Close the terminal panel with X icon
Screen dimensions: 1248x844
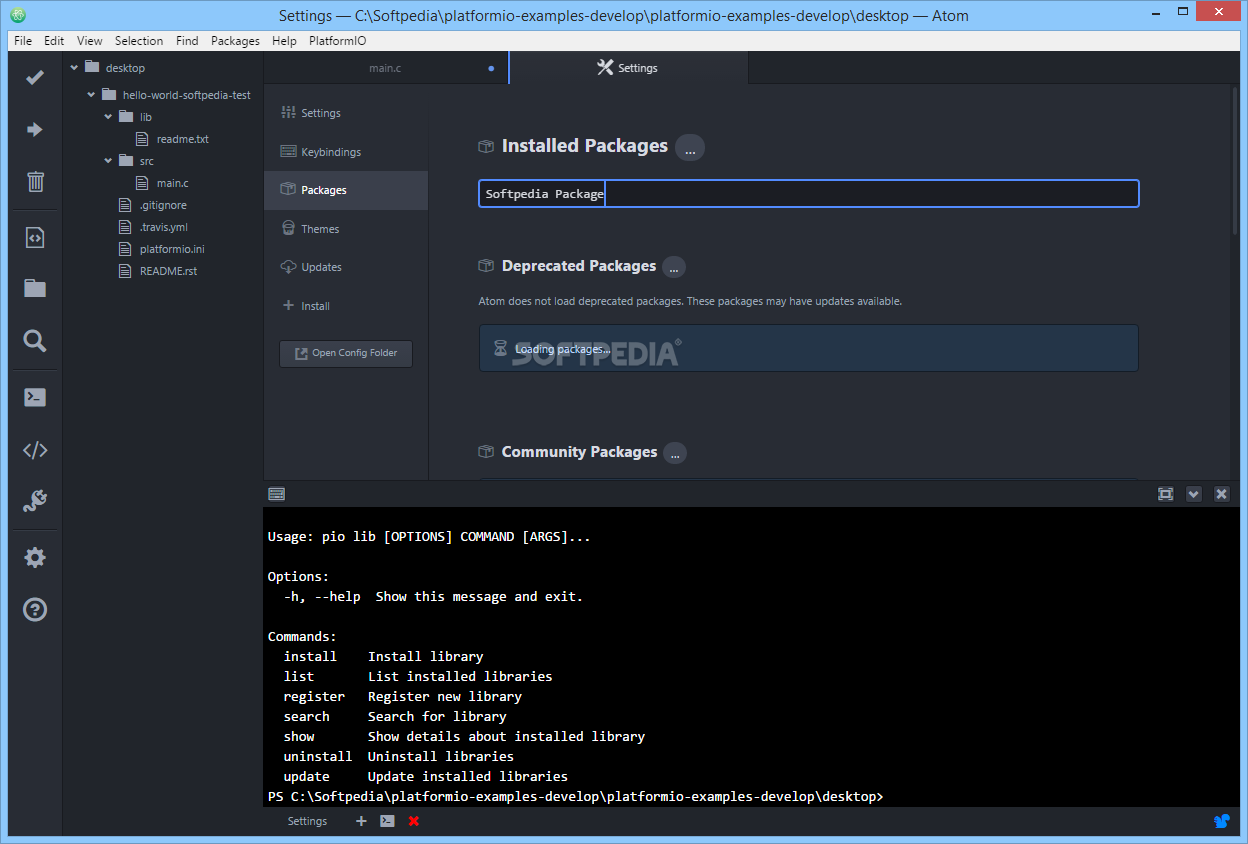pos(1221,494)
